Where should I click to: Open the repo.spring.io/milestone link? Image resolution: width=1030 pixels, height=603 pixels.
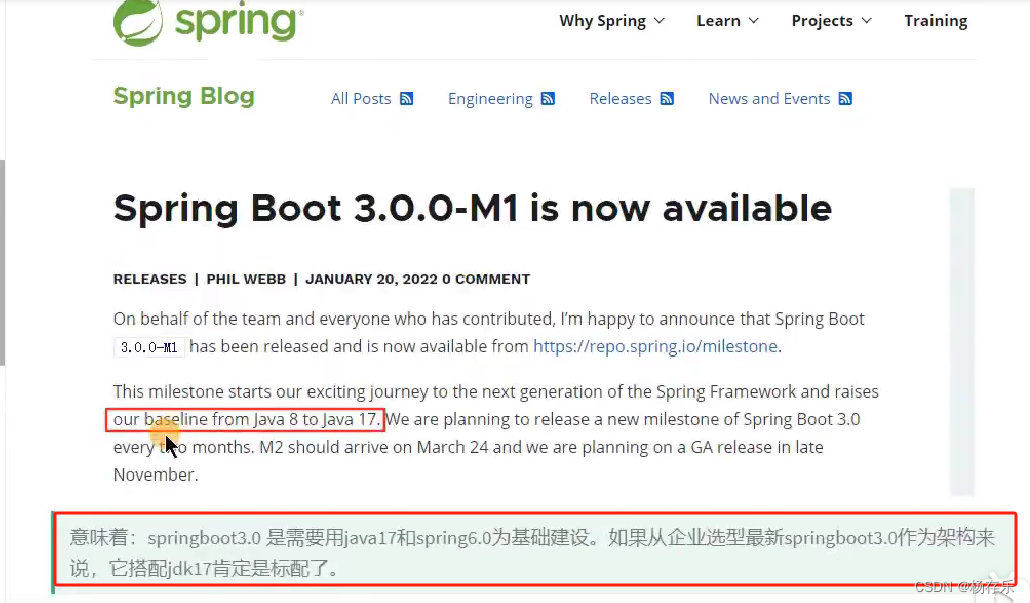point(655,346)
